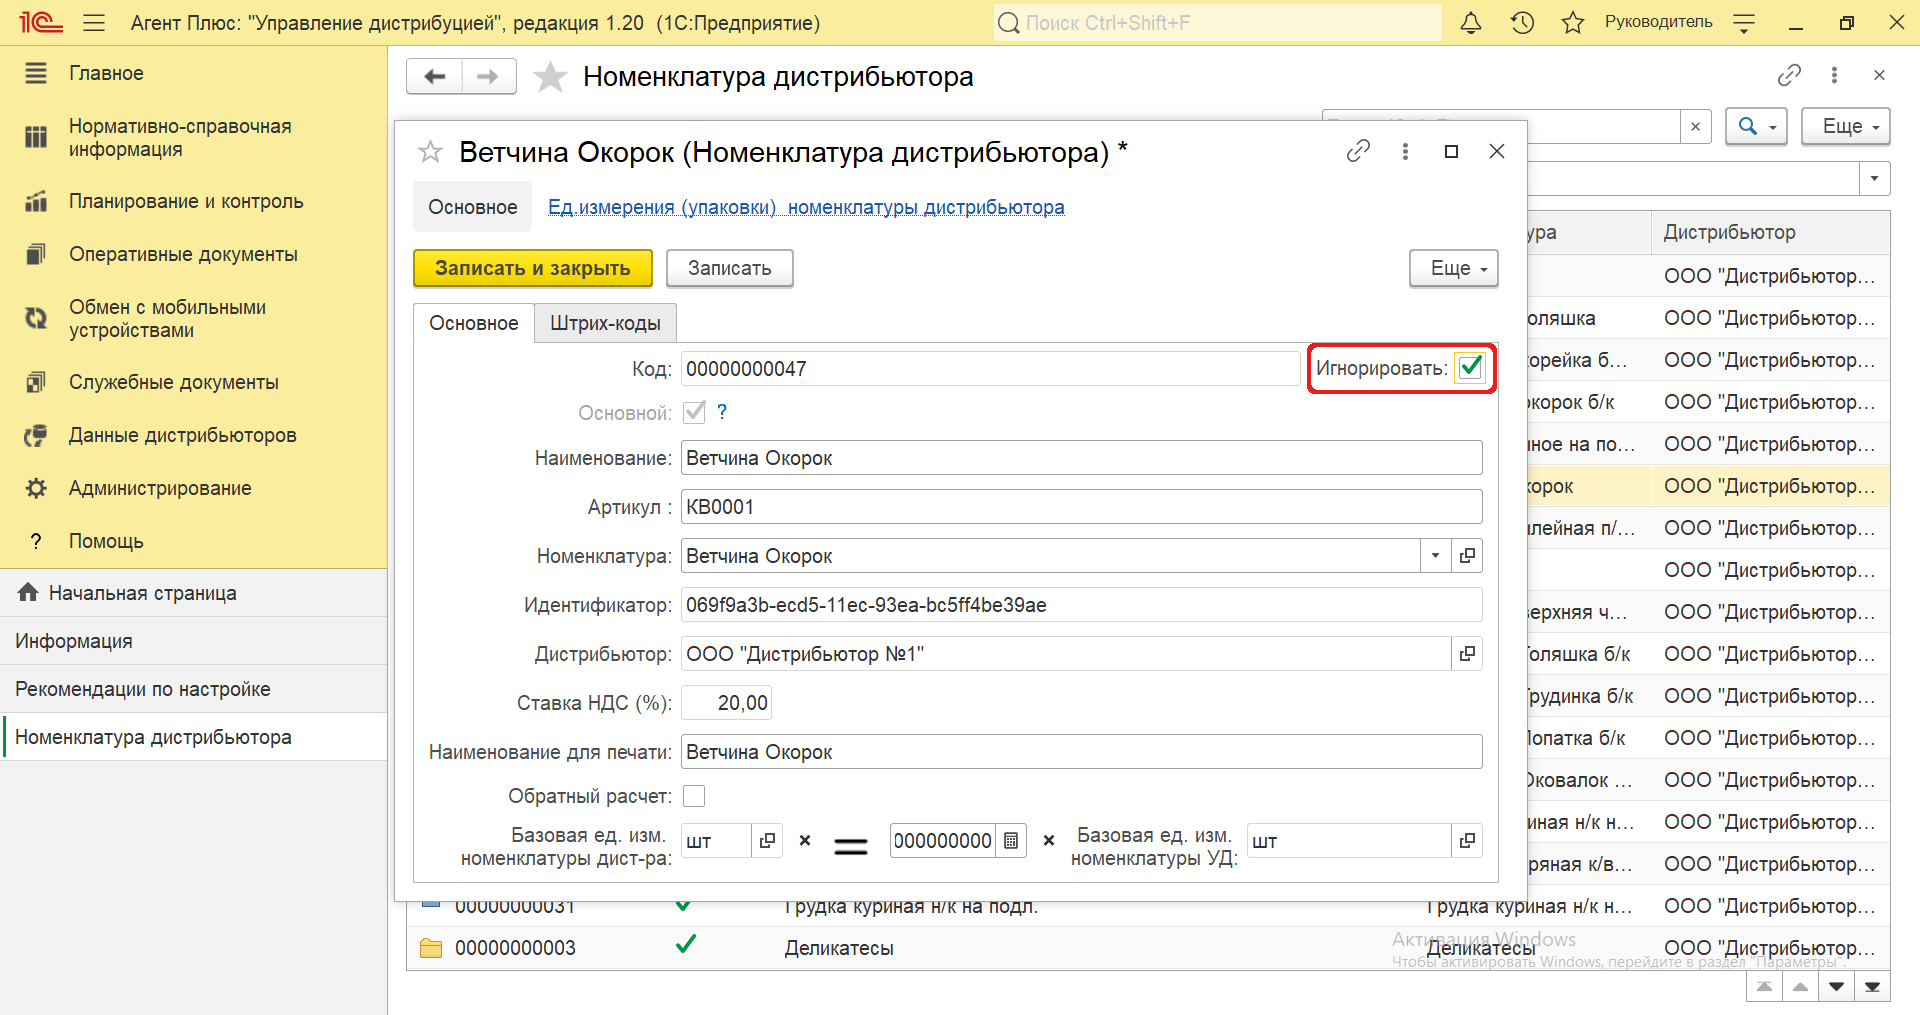This screenshot has width=1920, height=1015.
Task: Open Служебные документы section
Action: [x=174, y=382]
